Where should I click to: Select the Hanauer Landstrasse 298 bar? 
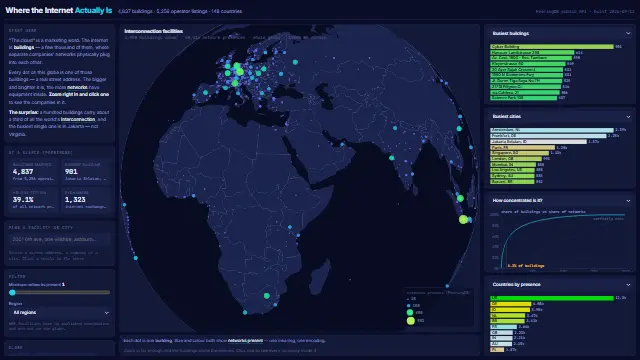coord(532,52)
